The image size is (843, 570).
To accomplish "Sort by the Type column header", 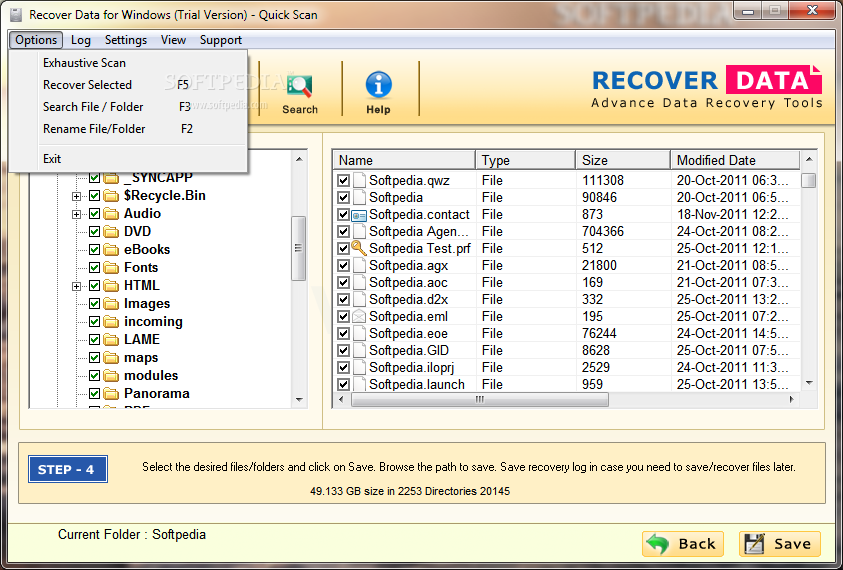I will 526,160.
